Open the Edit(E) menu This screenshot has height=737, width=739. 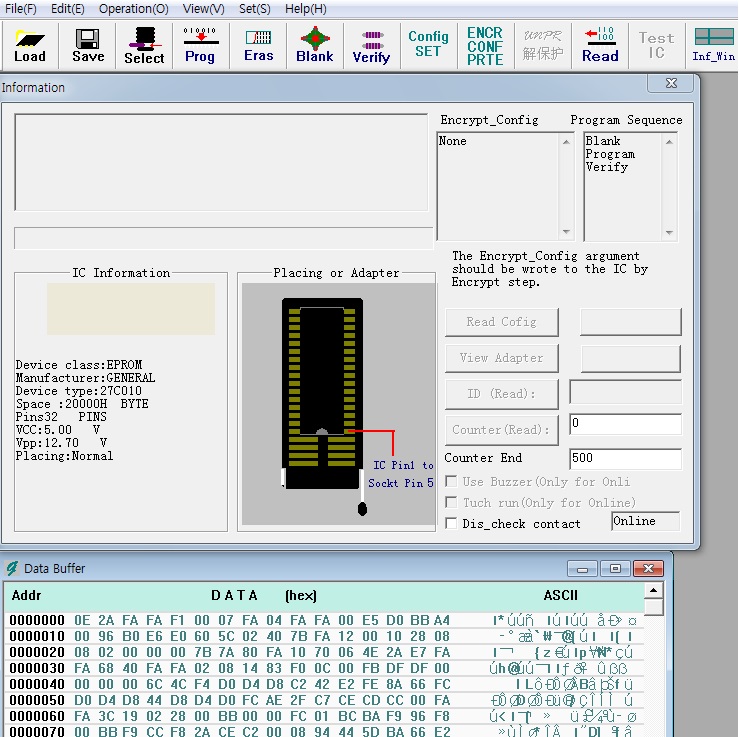[x=67, y=8]
